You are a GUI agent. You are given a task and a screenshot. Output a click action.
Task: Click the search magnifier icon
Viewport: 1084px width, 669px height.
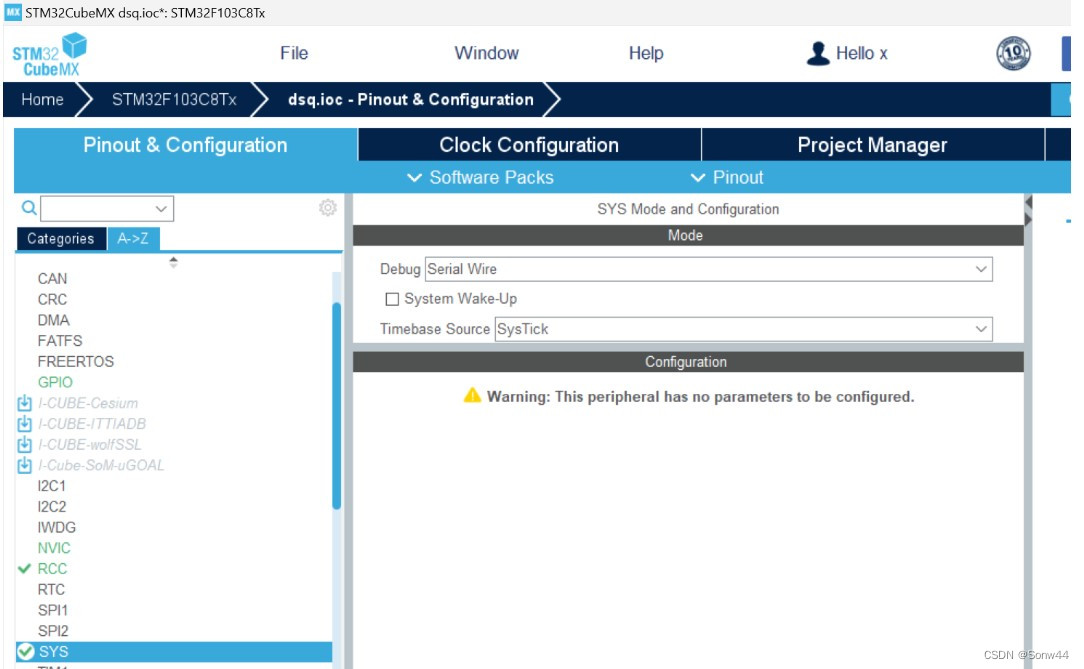click(x=28, y=207)
